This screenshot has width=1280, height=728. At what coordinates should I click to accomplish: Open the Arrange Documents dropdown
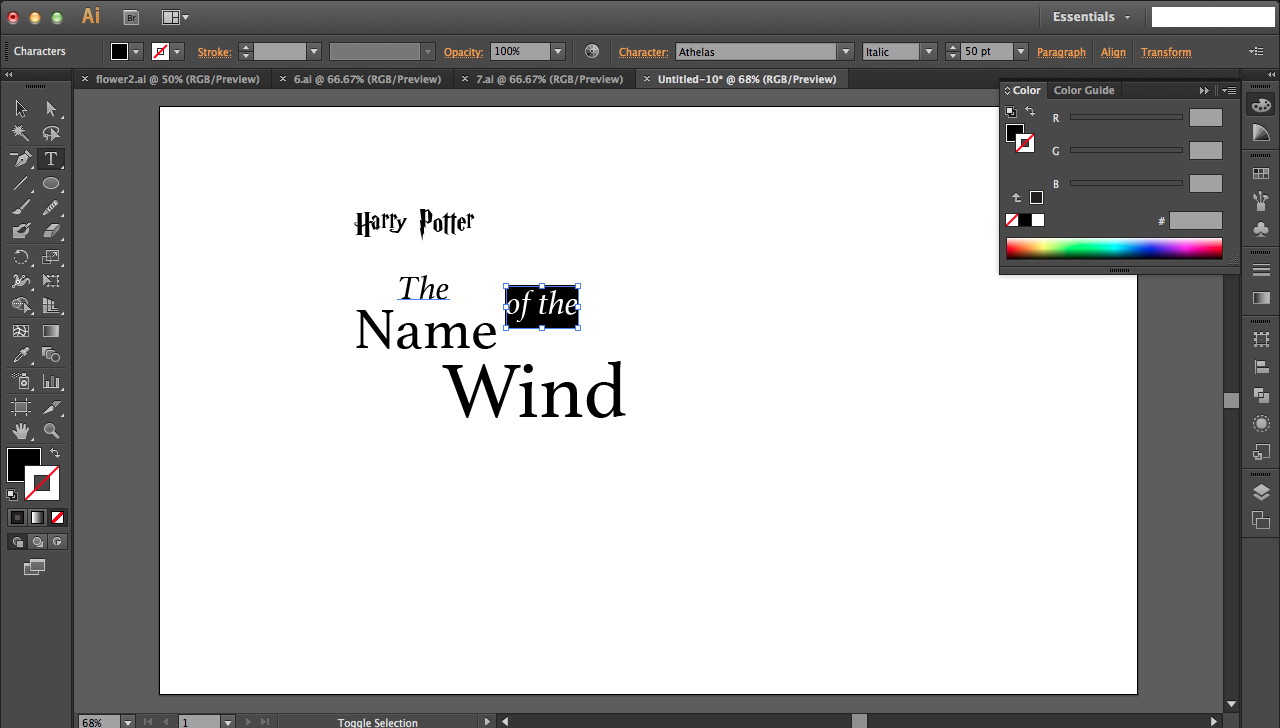(175, 17)
